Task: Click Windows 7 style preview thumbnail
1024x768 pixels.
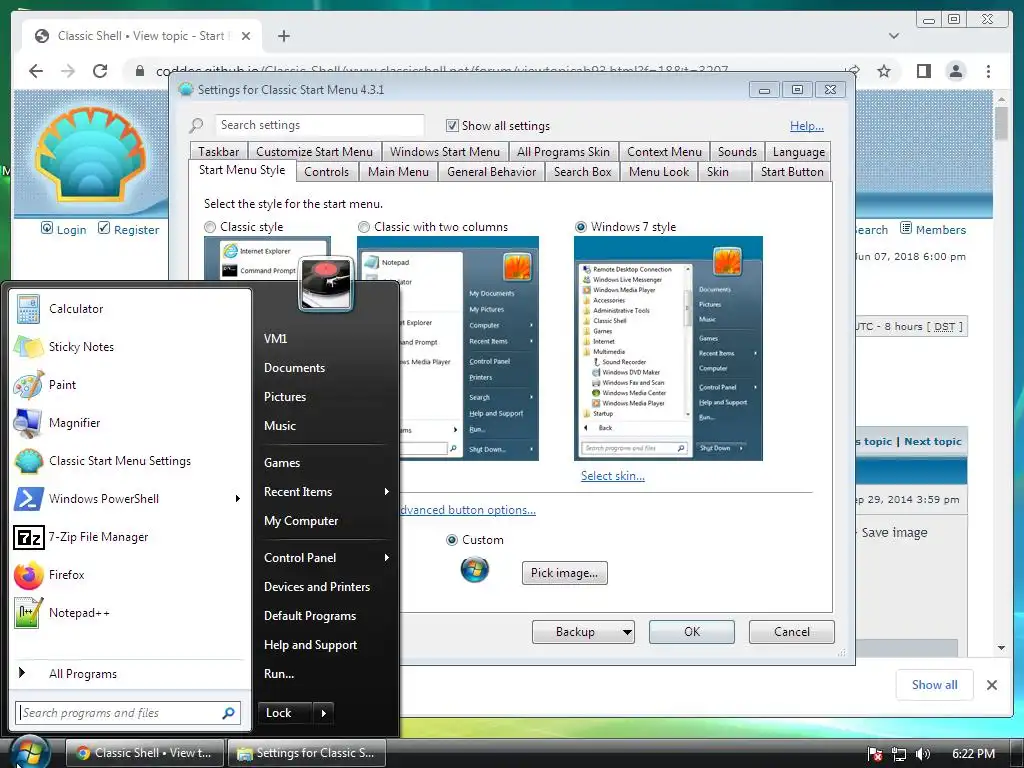Action: [x=668, y=349]
